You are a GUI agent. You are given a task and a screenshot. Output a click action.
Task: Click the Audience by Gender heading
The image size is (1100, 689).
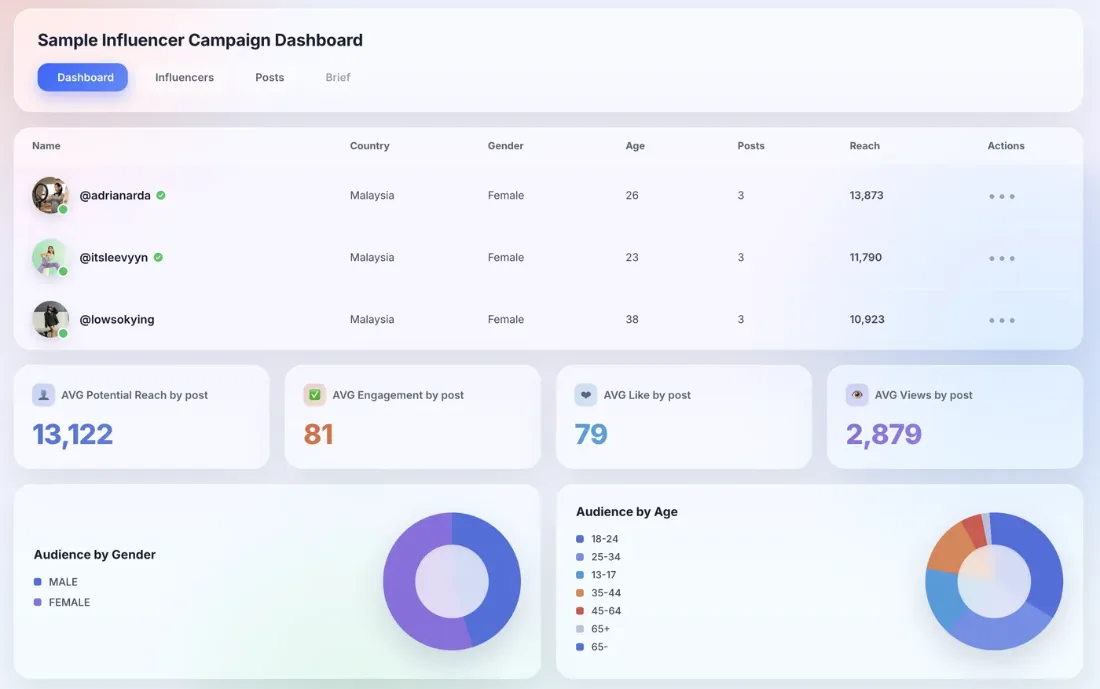point(95,554)
